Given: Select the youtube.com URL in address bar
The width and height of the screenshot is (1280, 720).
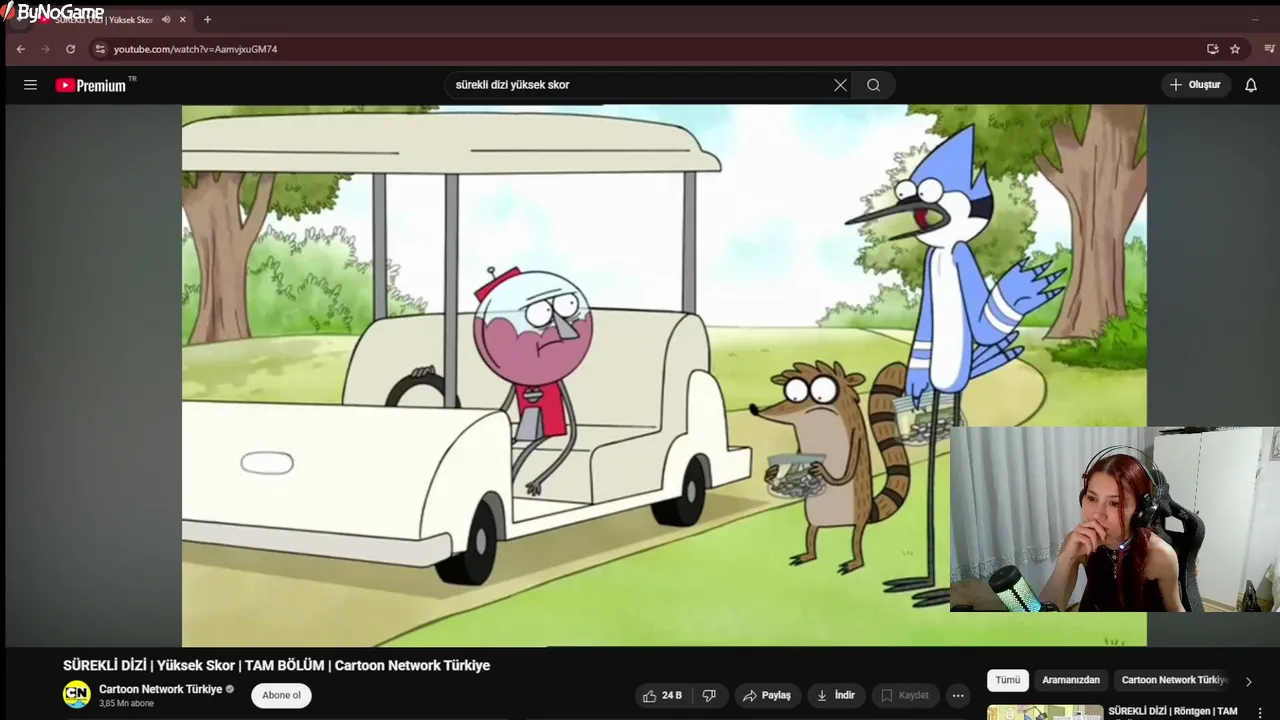Looking at the screenshot, I should point(195,49).
